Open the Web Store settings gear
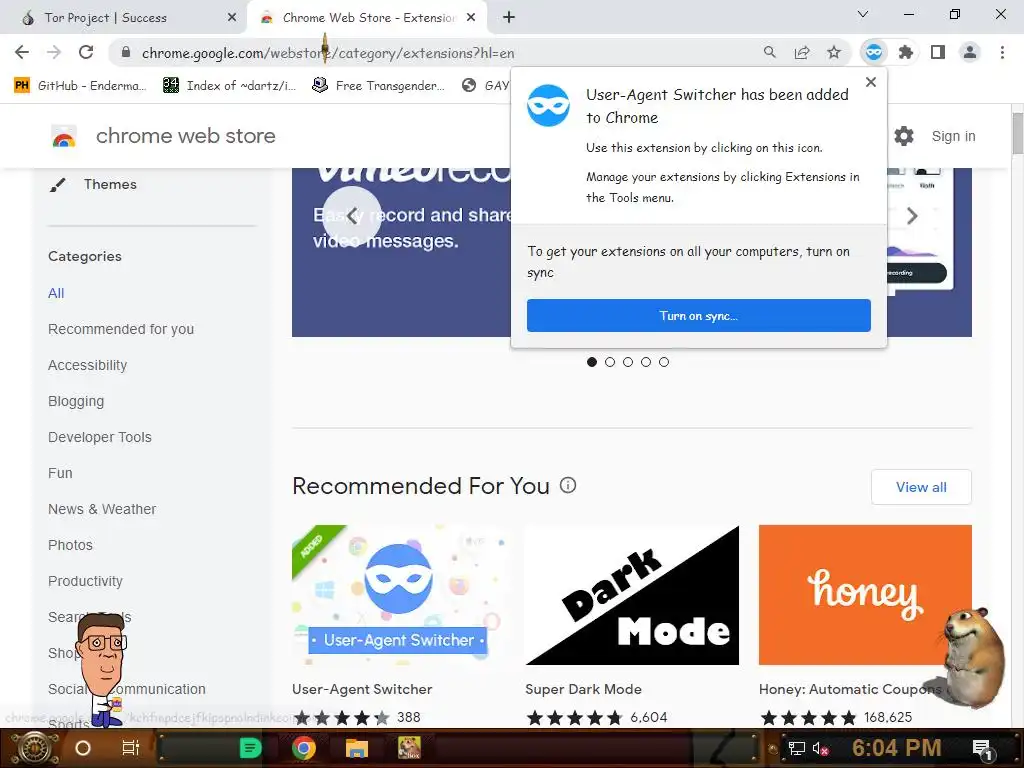The height and width of the screenshot is (768, 1024). coord(904,136)
